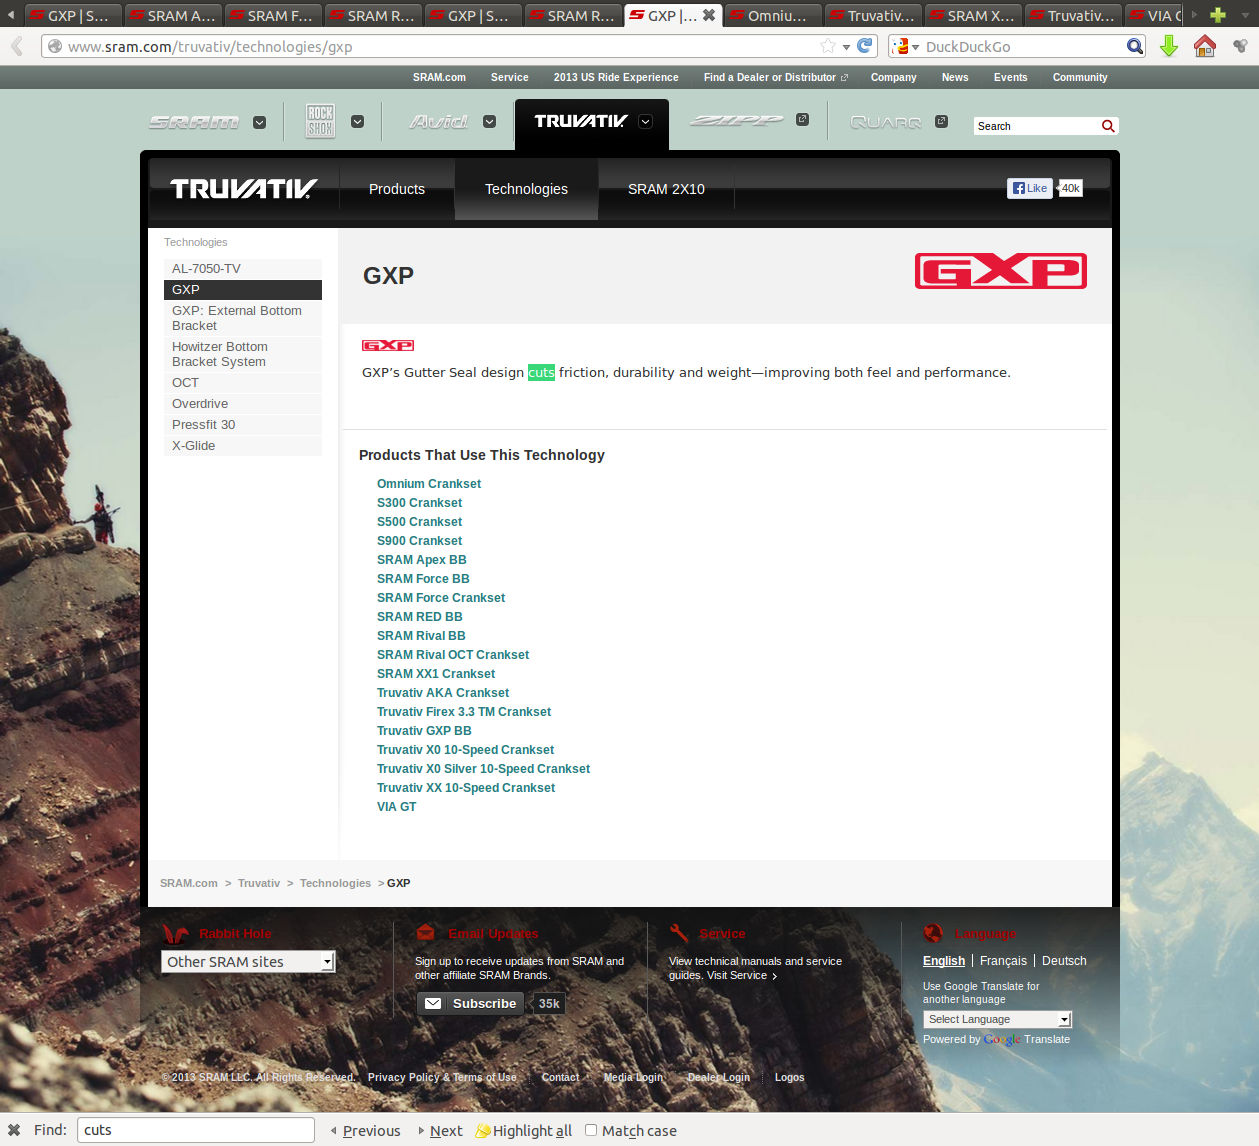Open the SRAM RED BB link
This screenshot has width=1259, height=1146.
pyautogui.click(x=419, y=617)
